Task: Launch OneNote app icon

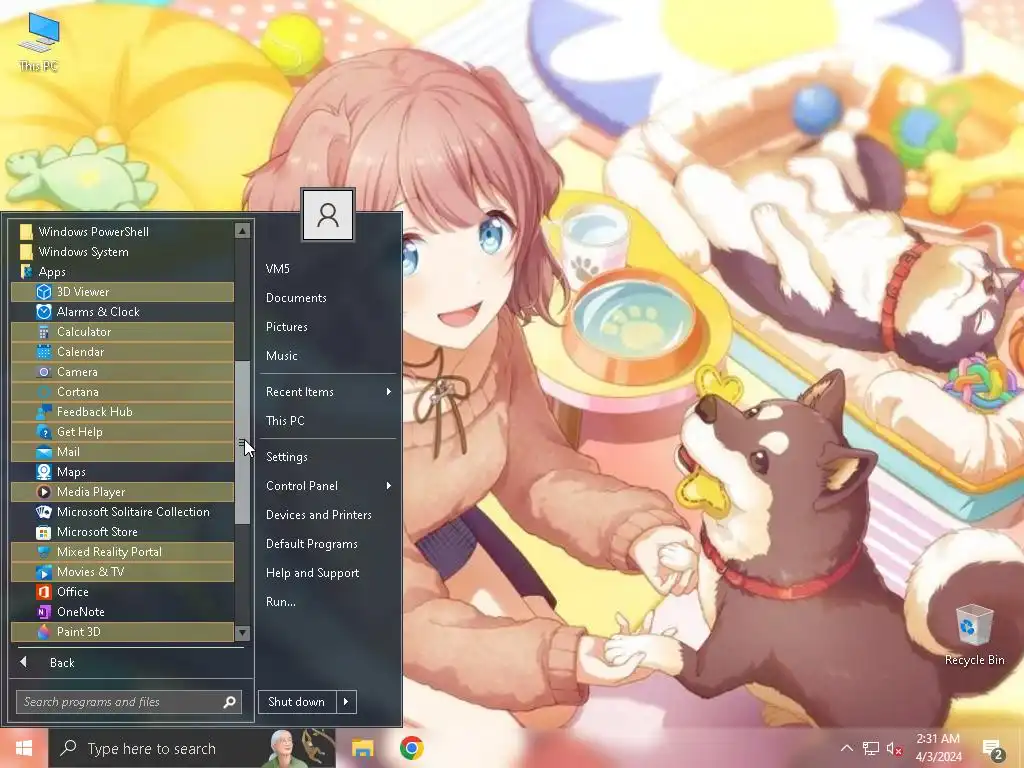Action: [x=44, y=612]
